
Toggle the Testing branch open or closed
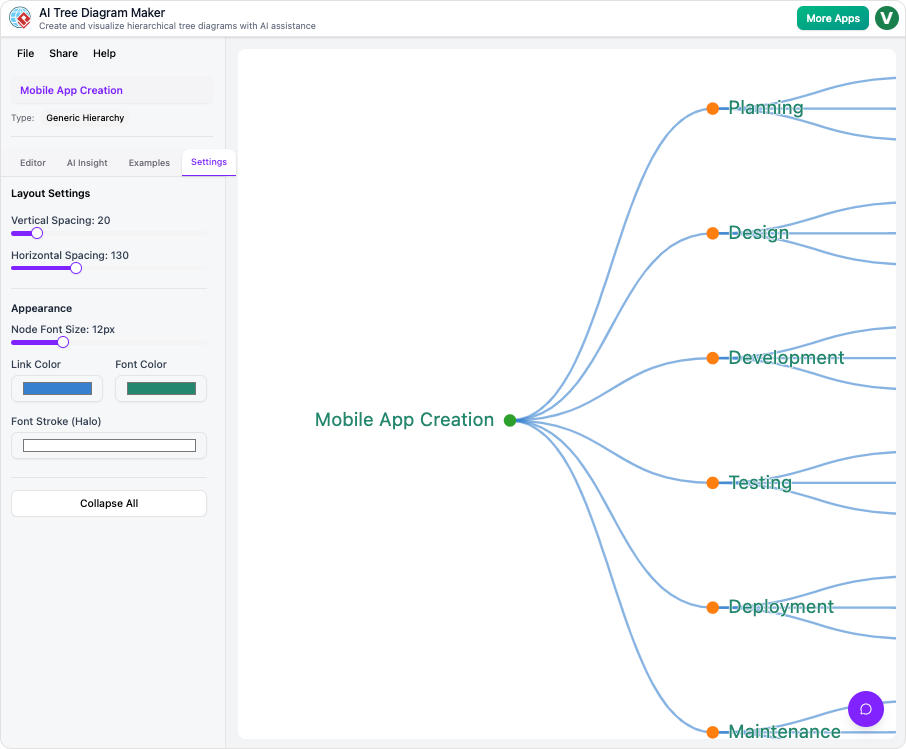click(713, 482)
